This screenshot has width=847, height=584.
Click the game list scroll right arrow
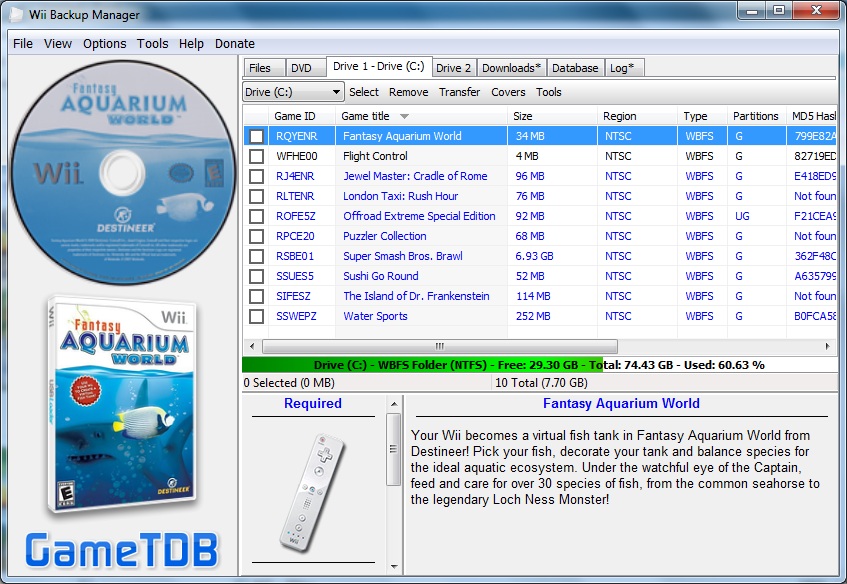pyautogui.click(x=827, y=346)
